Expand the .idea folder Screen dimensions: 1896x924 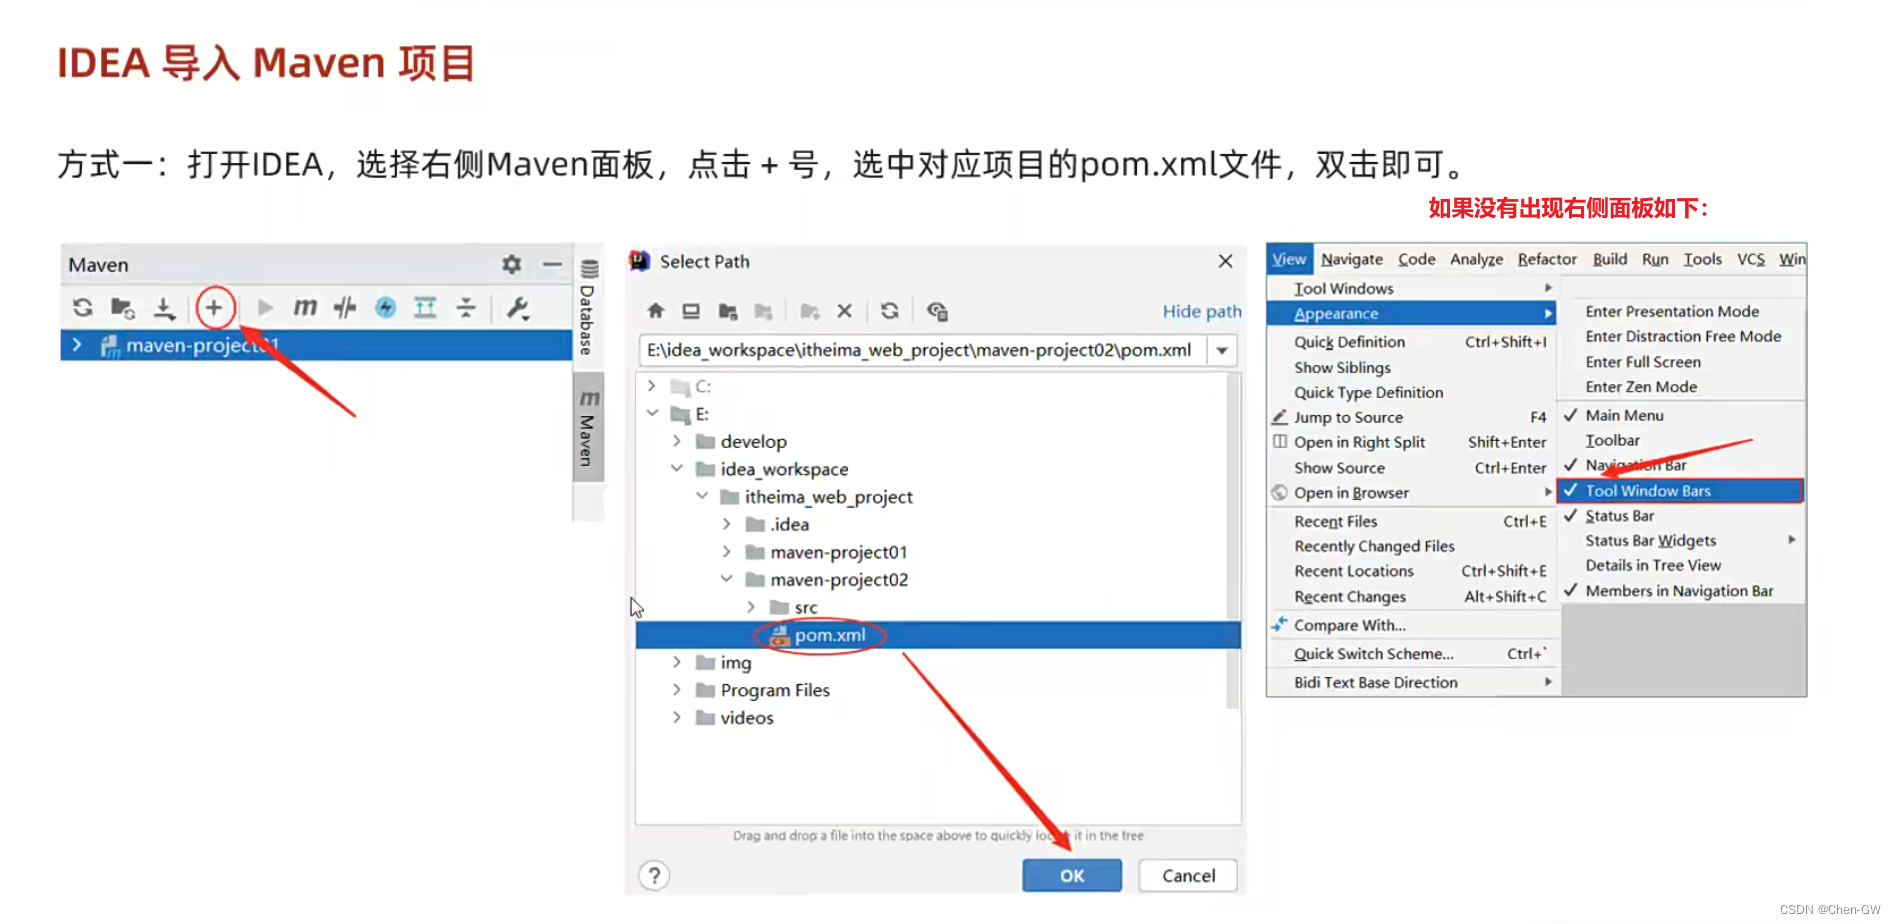pyautogui.click(x=727, y=524)
